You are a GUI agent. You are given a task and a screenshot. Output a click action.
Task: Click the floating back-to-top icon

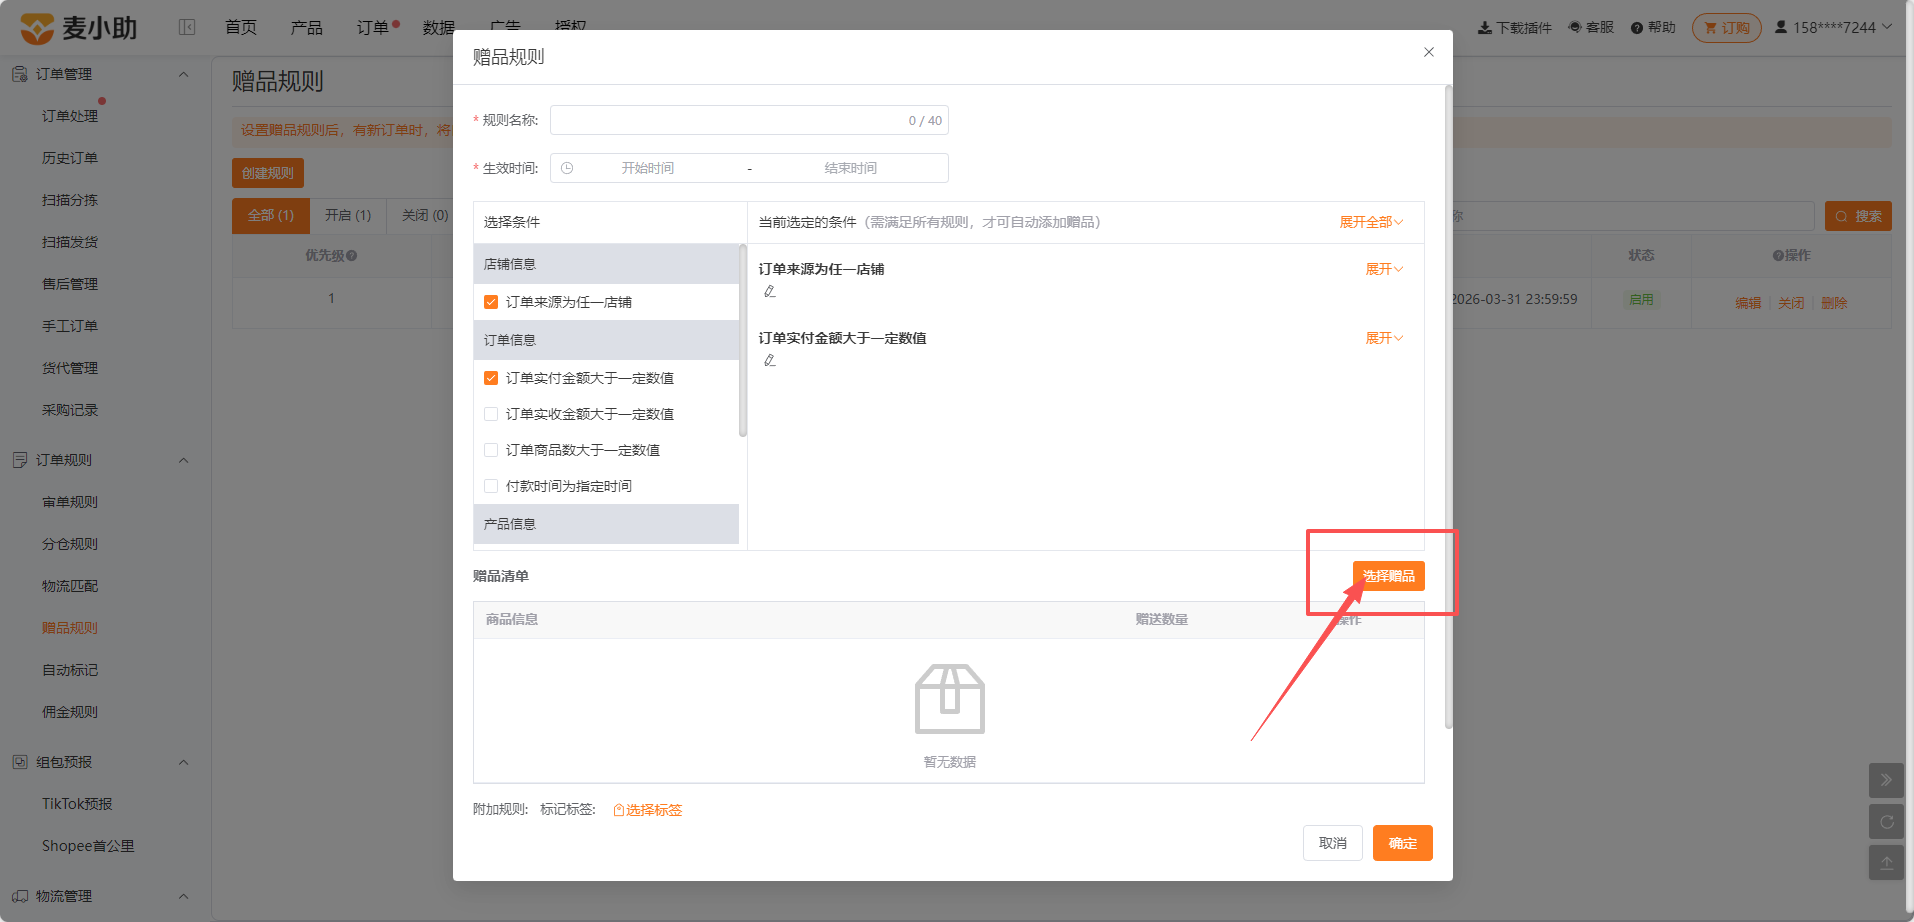click(1886, 863)
